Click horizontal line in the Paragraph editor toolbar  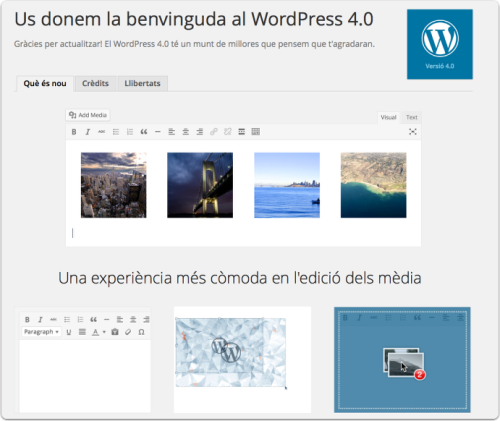(x=106, y=320)
